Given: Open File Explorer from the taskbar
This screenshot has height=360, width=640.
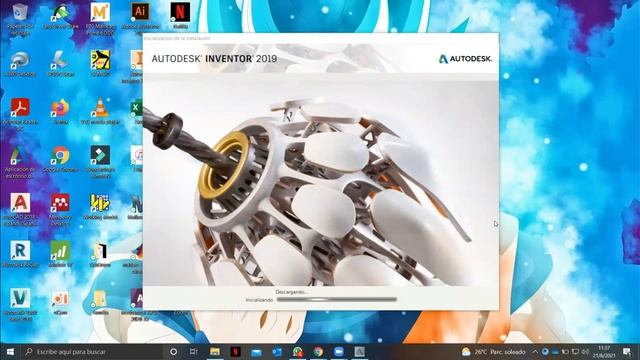Looking at the screenshot, I should [215, 351].
